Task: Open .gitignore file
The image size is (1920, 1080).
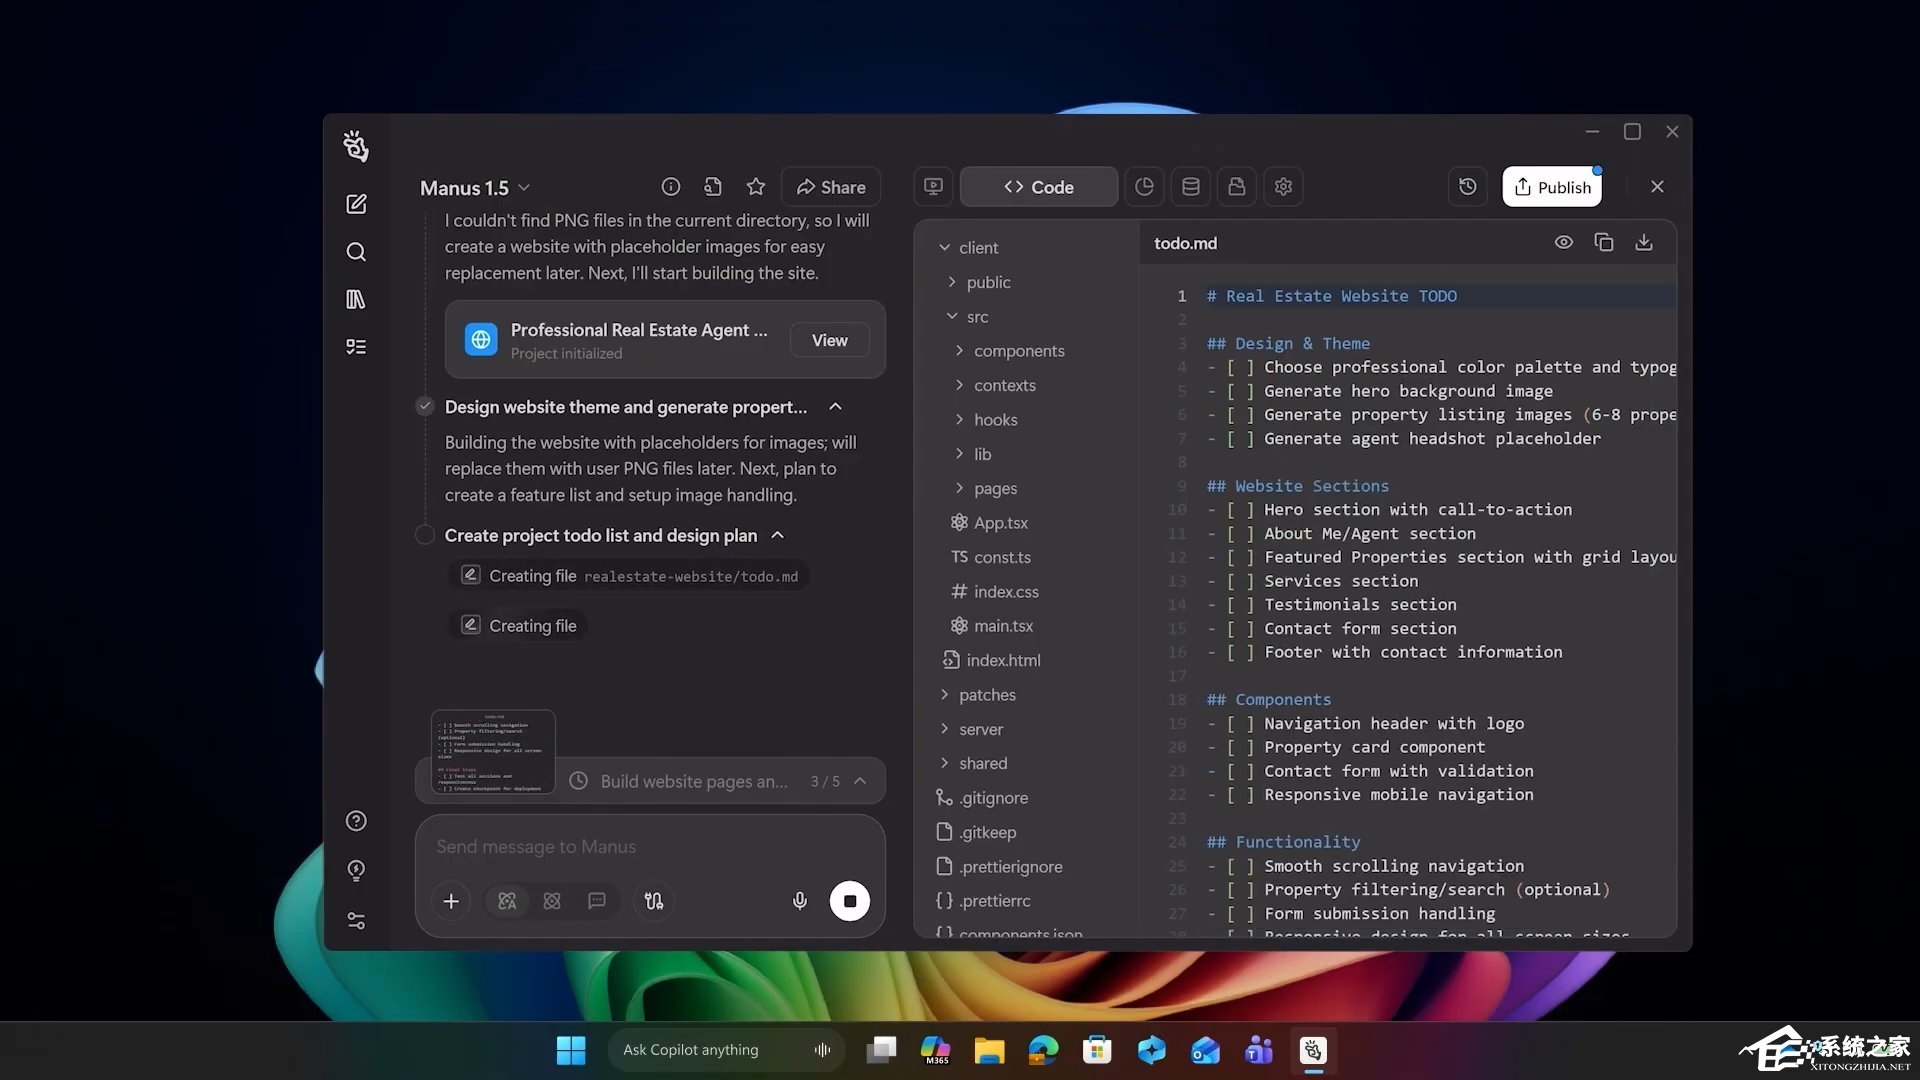Action: 982,798
